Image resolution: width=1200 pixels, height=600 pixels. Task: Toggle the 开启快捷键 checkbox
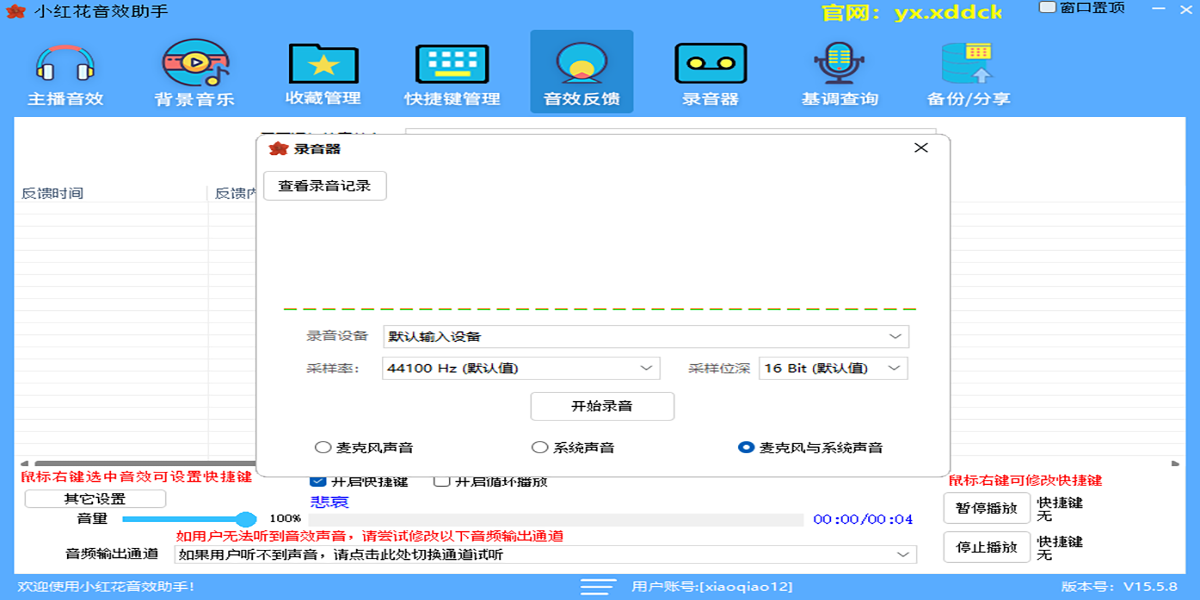(318, 481)
